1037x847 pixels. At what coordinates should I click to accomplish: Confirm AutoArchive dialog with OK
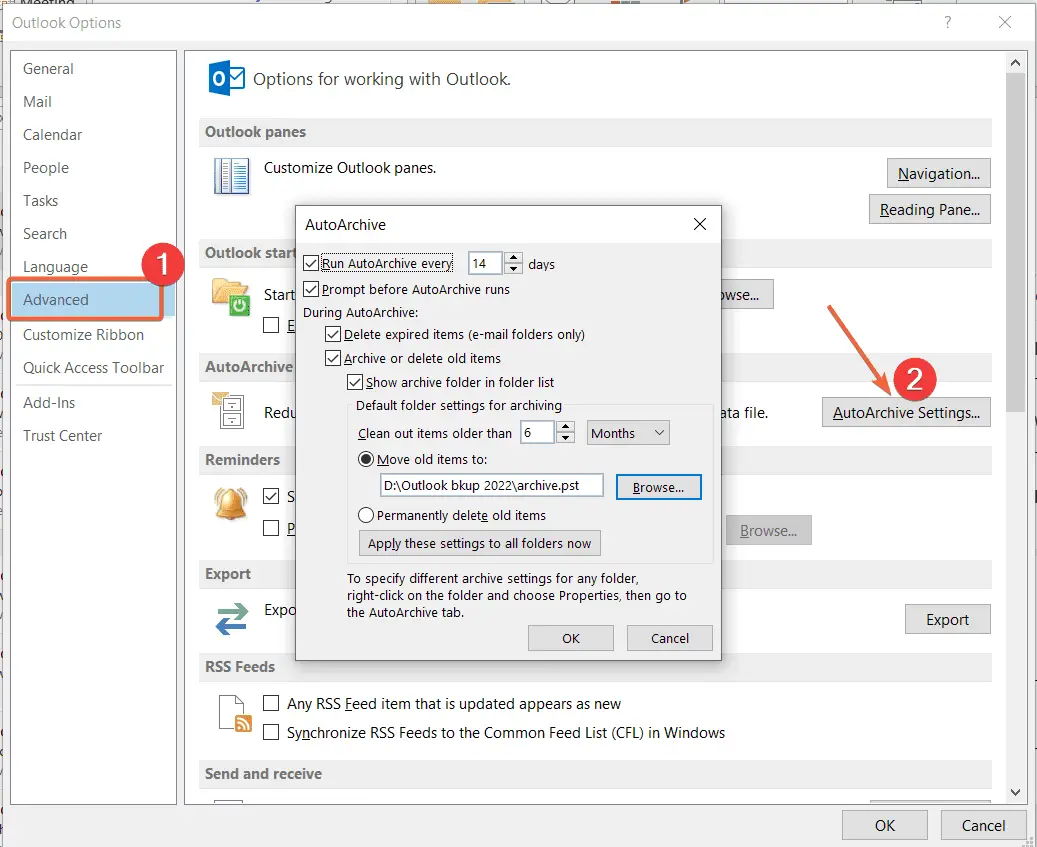click(x=571, y=638)
